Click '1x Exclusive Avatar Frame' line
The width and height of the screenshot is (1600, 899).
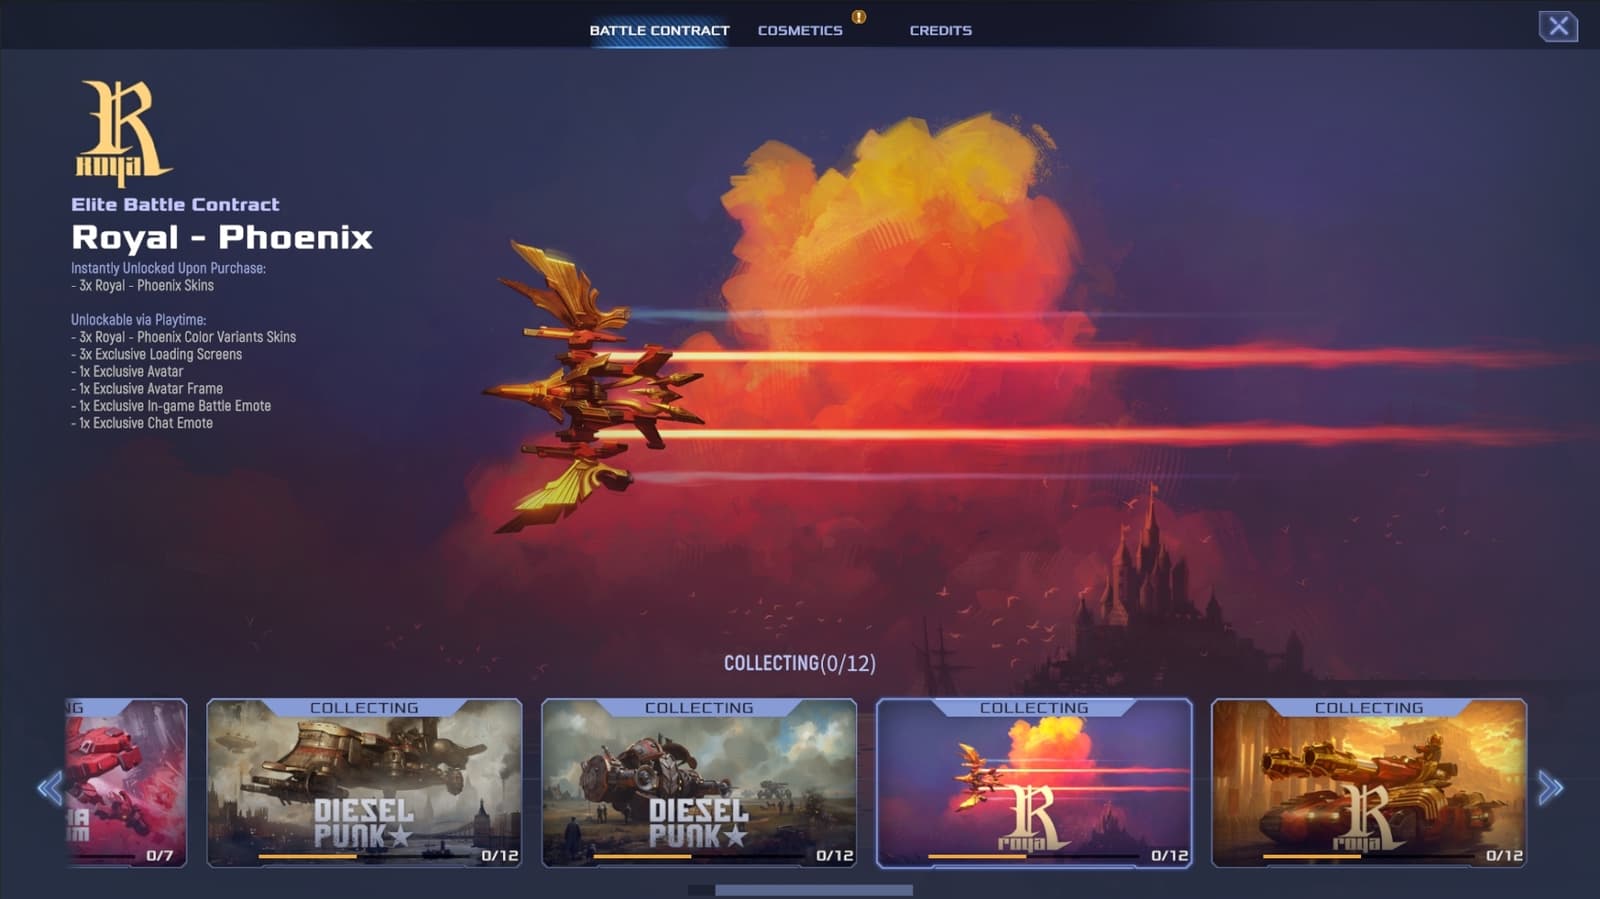click(147, 388)
